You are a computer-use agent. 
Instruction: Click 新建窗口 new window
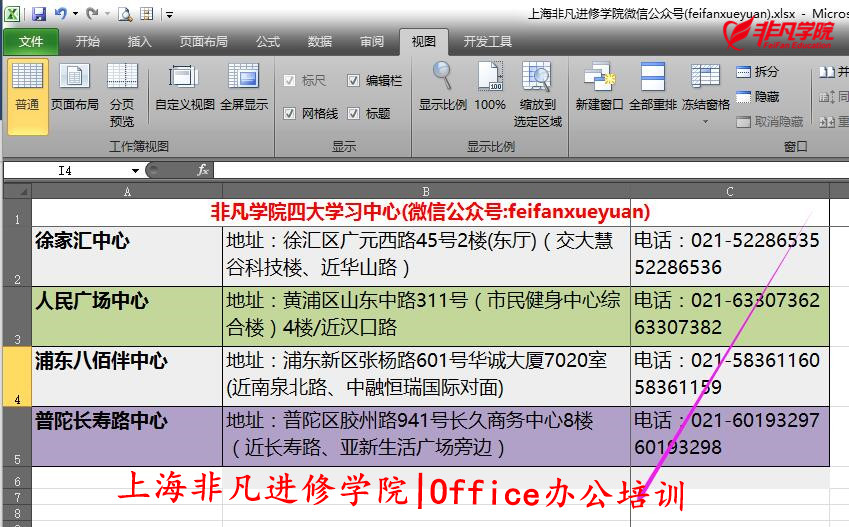(x=599, y=87)
